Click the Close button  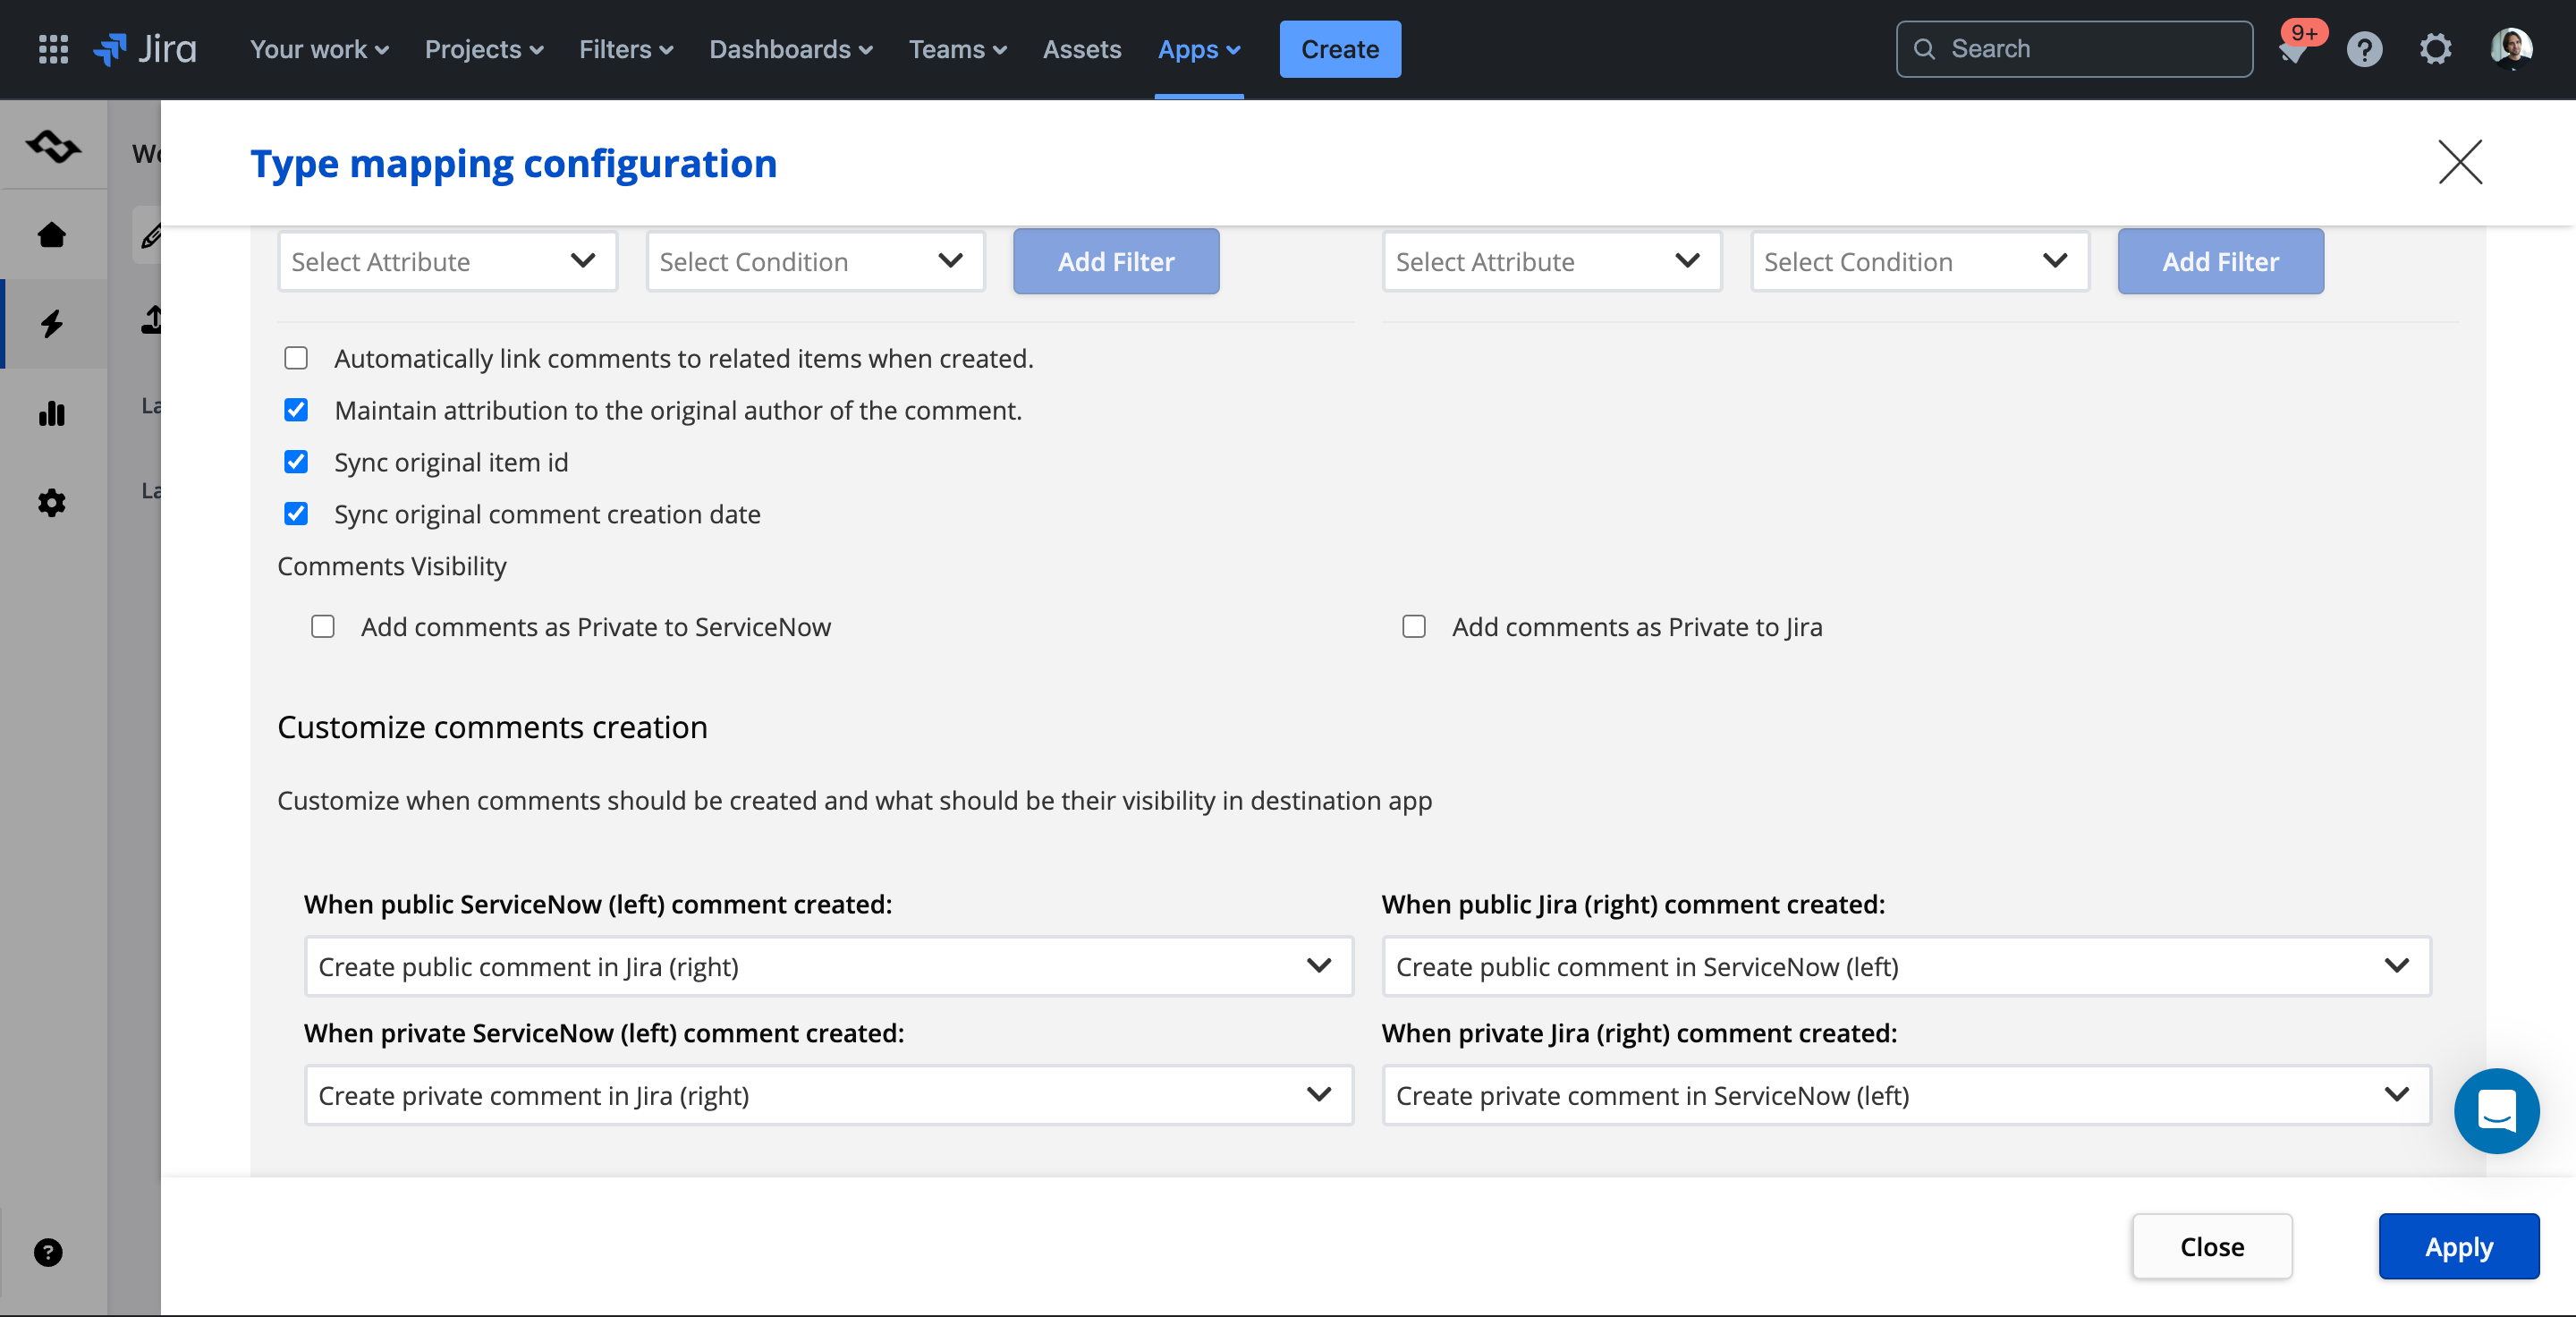2212,1247
